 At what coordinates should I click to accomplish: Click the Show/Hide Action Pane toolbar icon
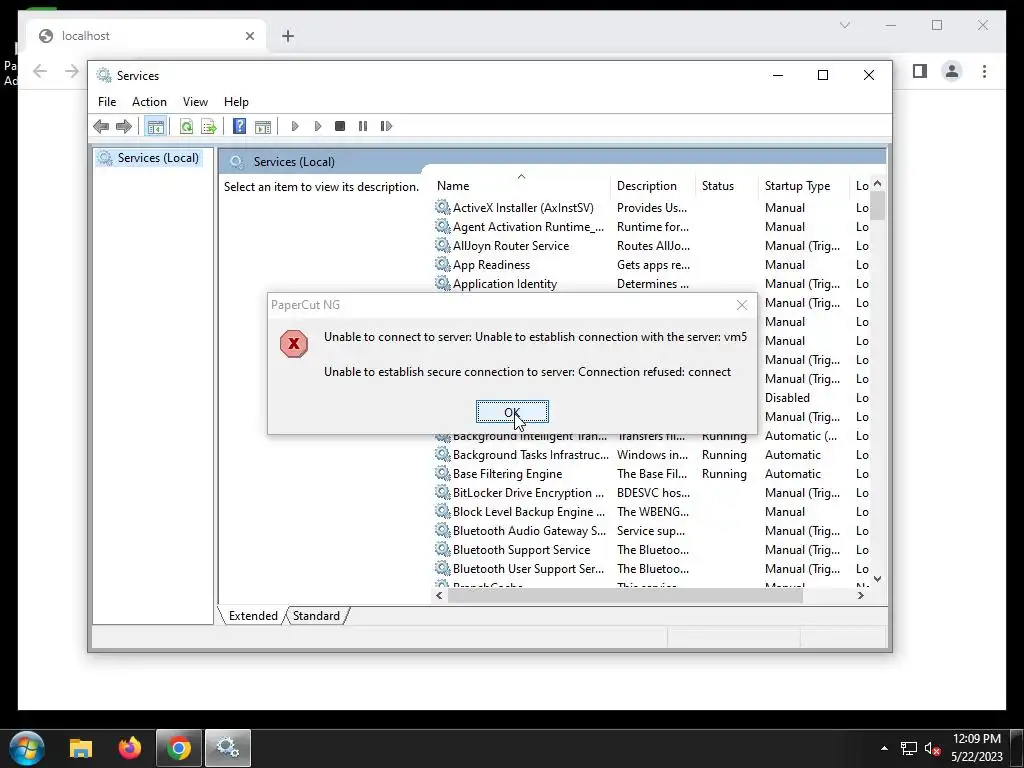[x=263, y=126]
